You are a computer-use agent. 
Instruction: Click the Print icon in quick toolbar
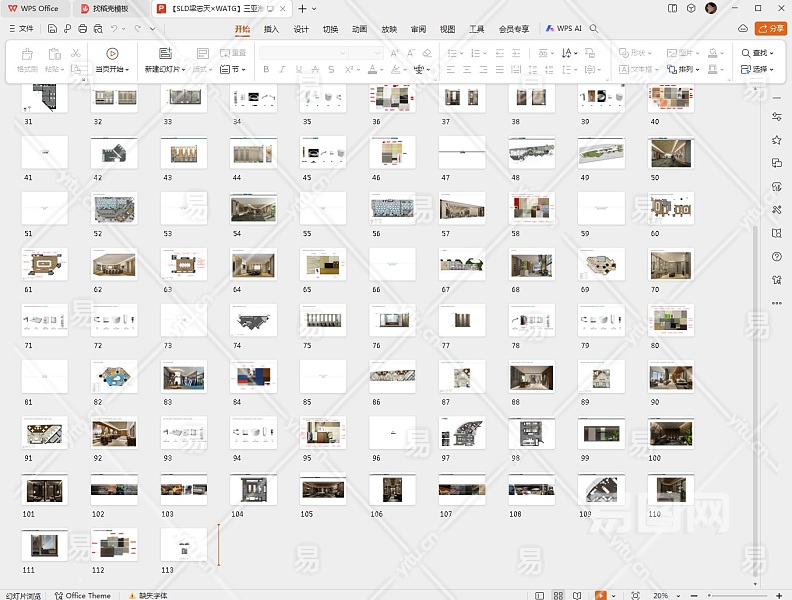82,29
